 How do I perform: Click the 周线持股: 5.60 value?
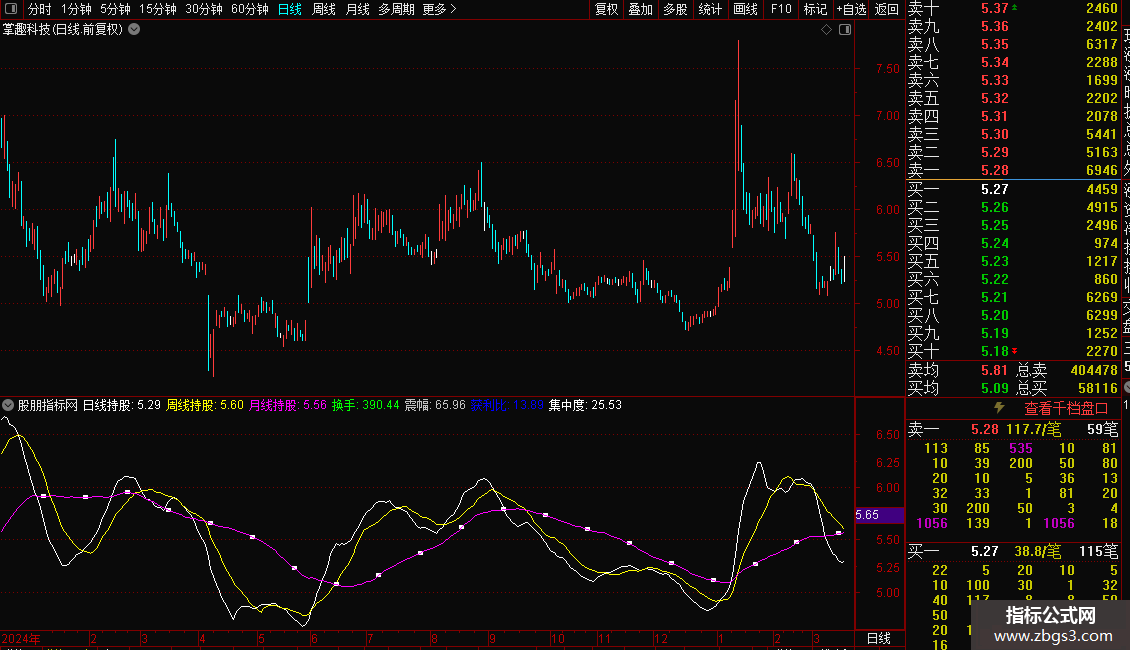pyautogui.click(x=205, y=405)
